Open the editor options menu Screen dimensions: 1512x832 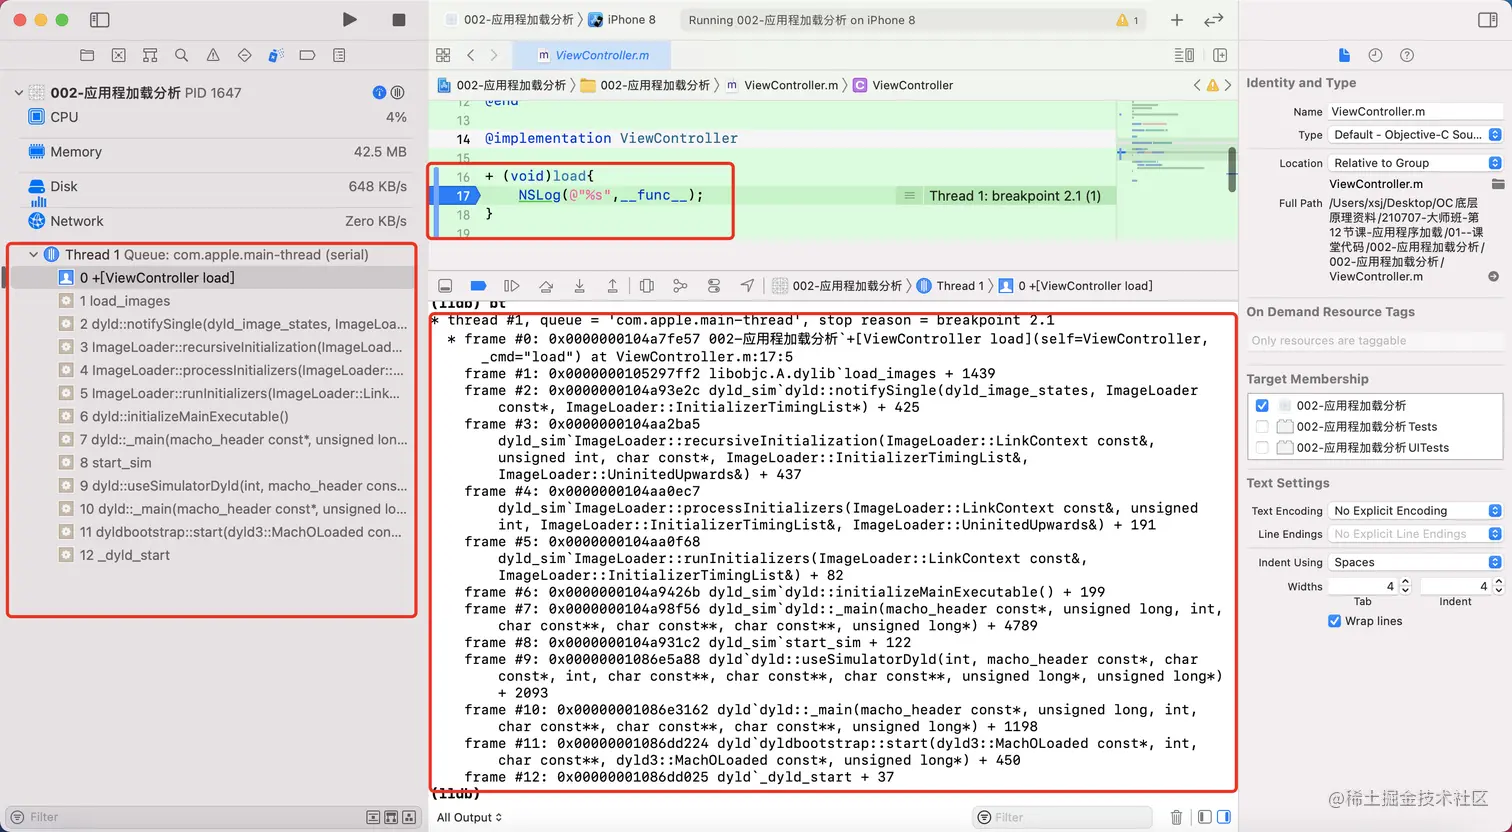(x=1184, y=56)
